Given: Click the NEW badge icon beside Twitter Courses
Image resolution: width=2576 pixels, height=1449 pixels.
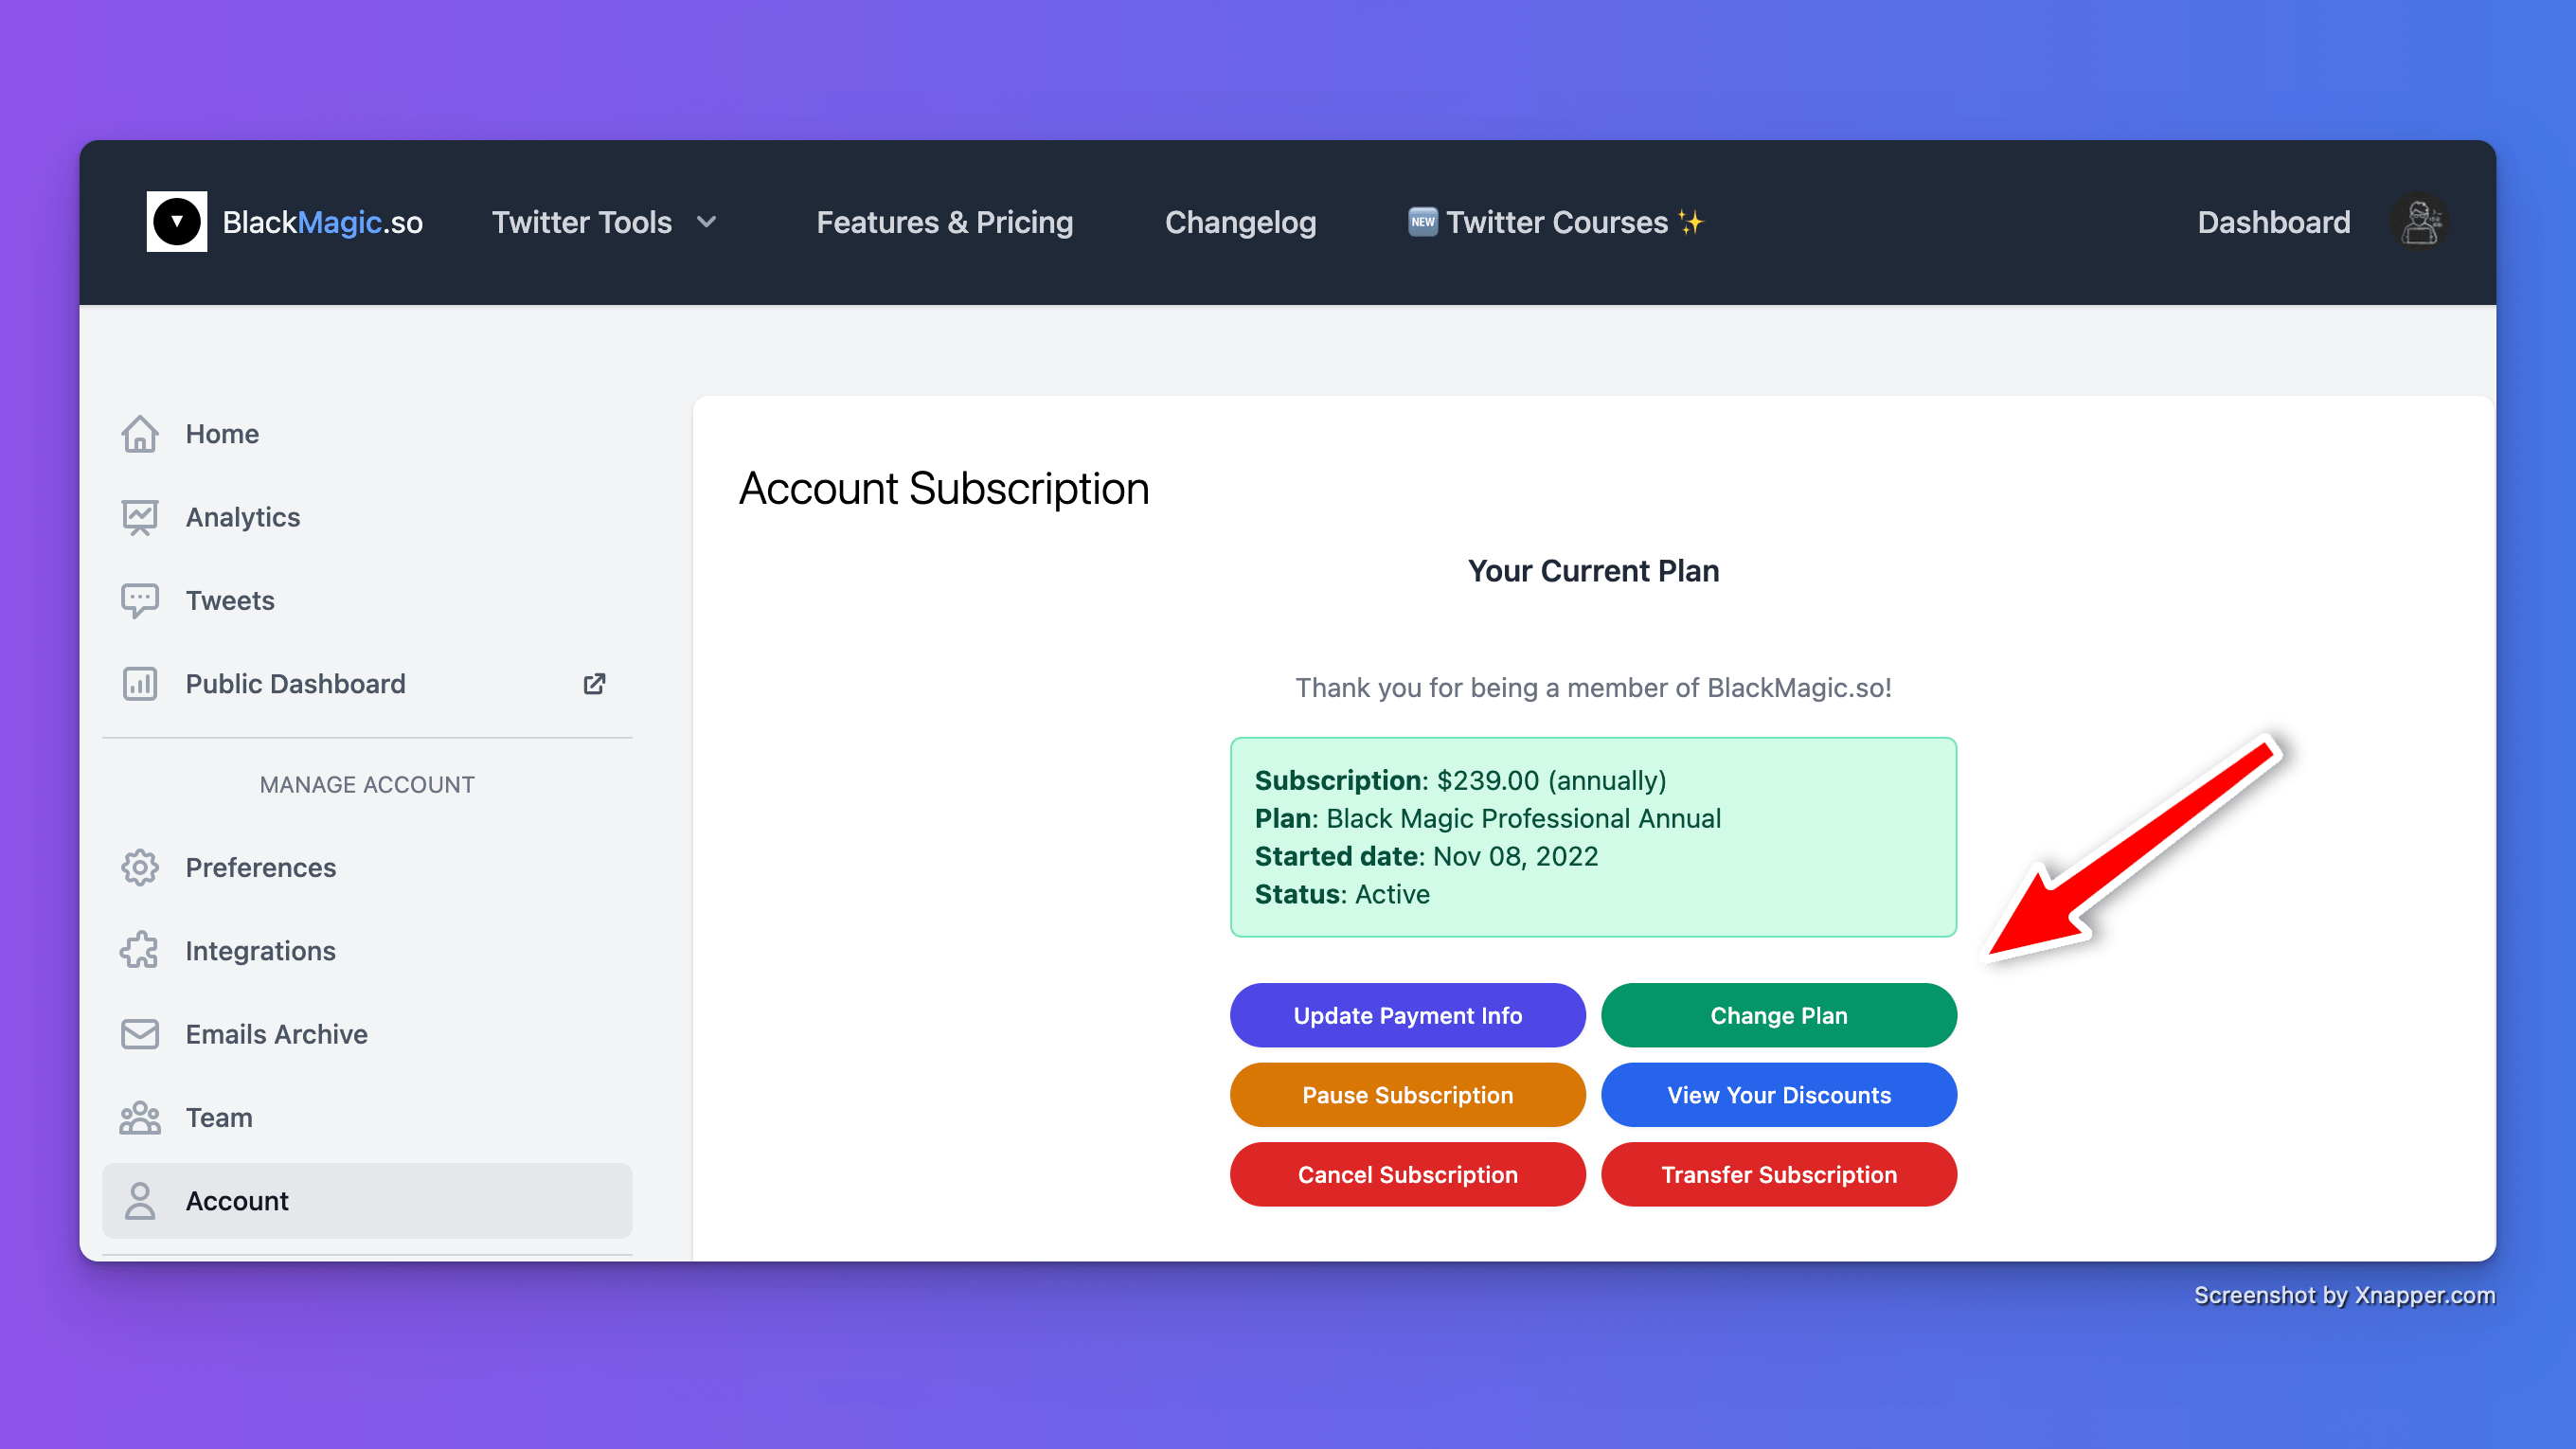Looking at the screenshot, I should click(x=1423, y=221).
